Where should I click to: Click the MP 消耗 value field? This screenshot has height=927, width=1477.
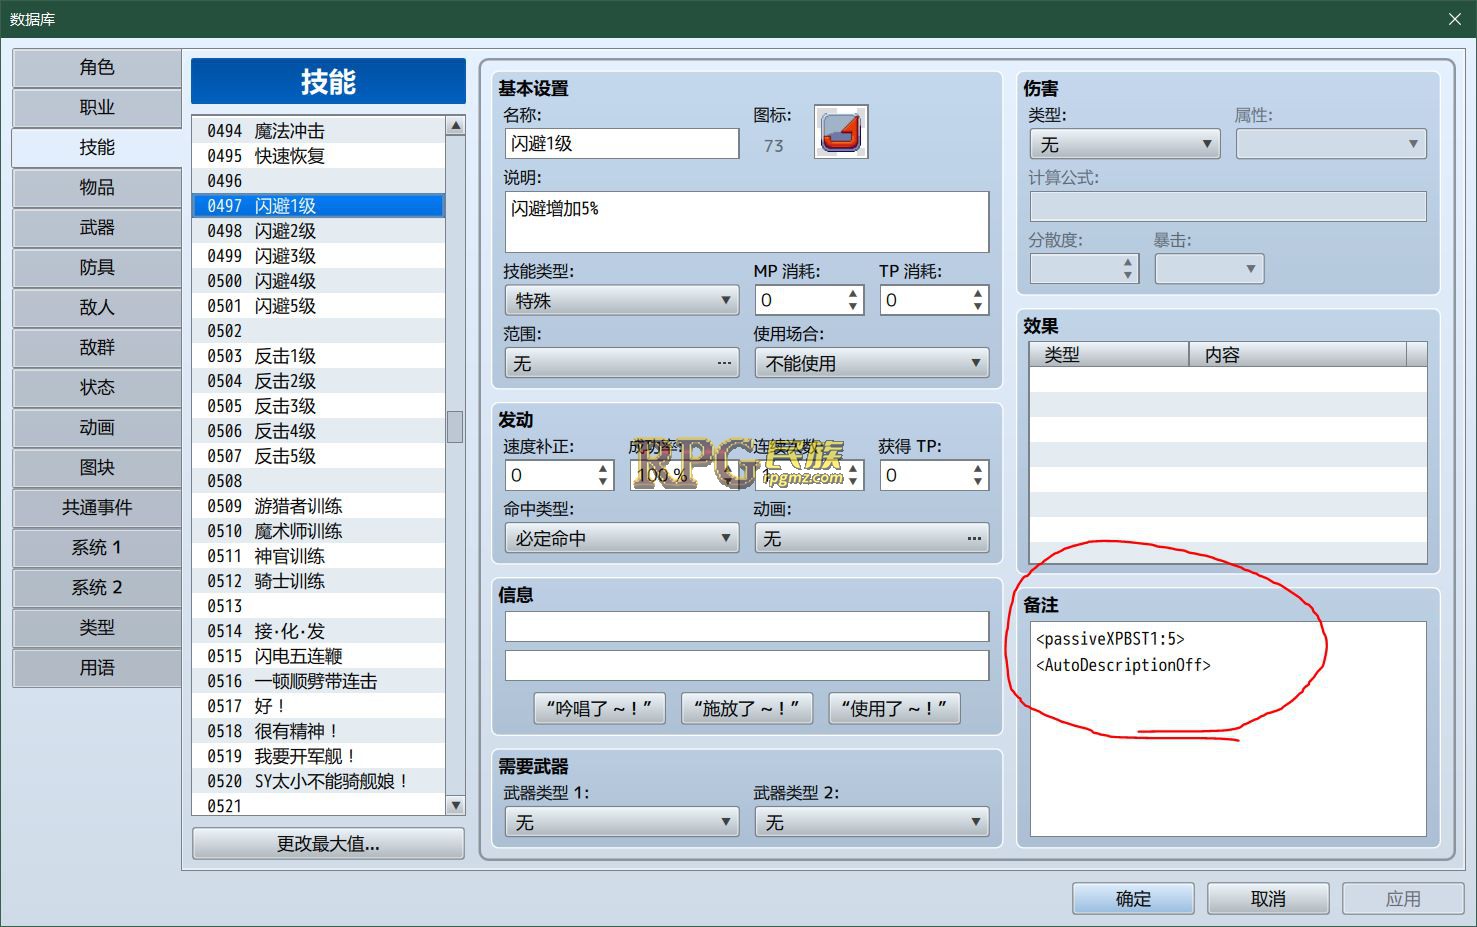point(801,300)
